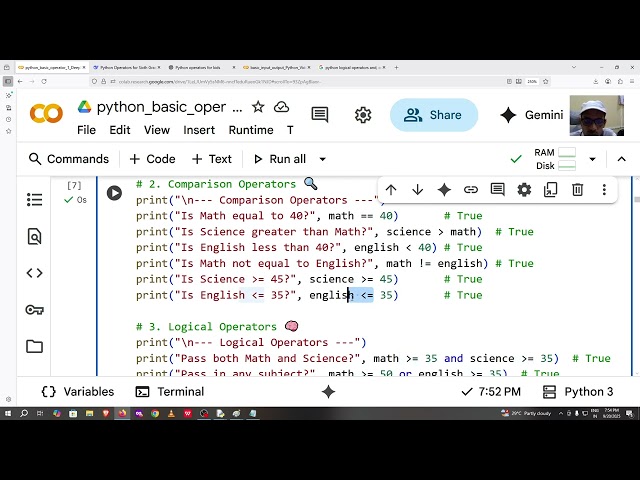640x480 pixels.
Task: Open Chrome from the taskbar
Action: click(155, 413)
